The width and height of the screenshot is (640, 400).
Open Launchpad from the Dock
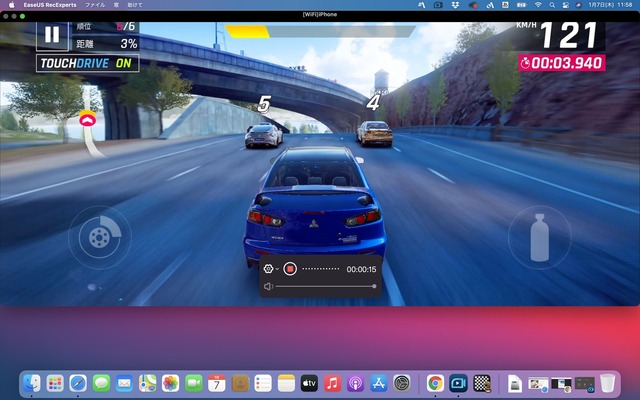[x=55, y=383]
